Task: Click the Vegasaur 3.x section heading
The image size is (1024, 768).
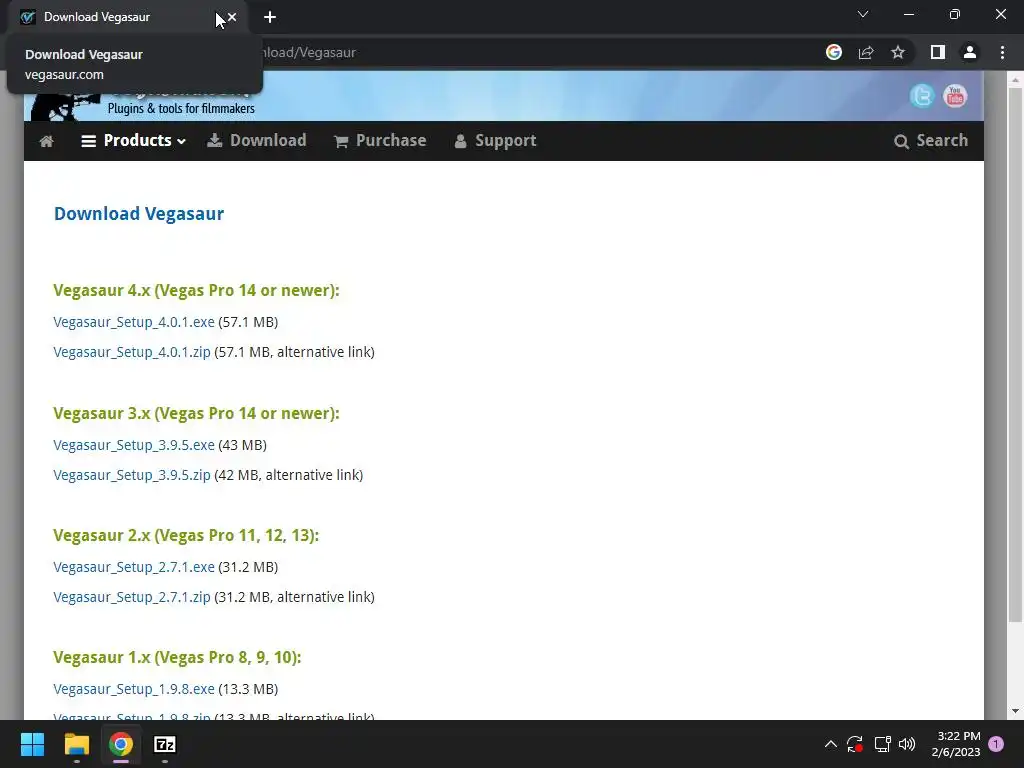Action: 196,413
